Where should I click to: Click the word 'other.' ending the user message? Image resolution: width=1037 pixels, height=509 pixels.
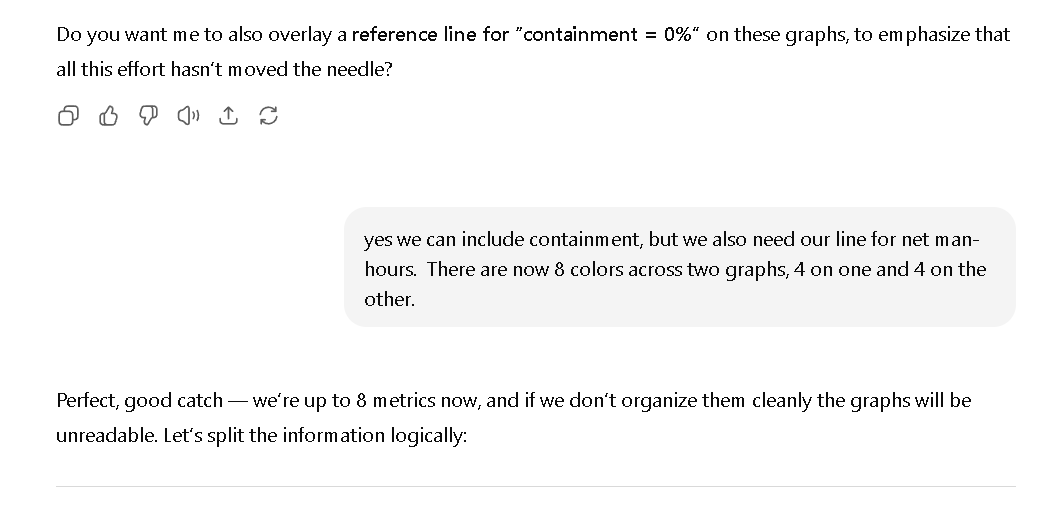pyautogui.click(x=390, y=299)
